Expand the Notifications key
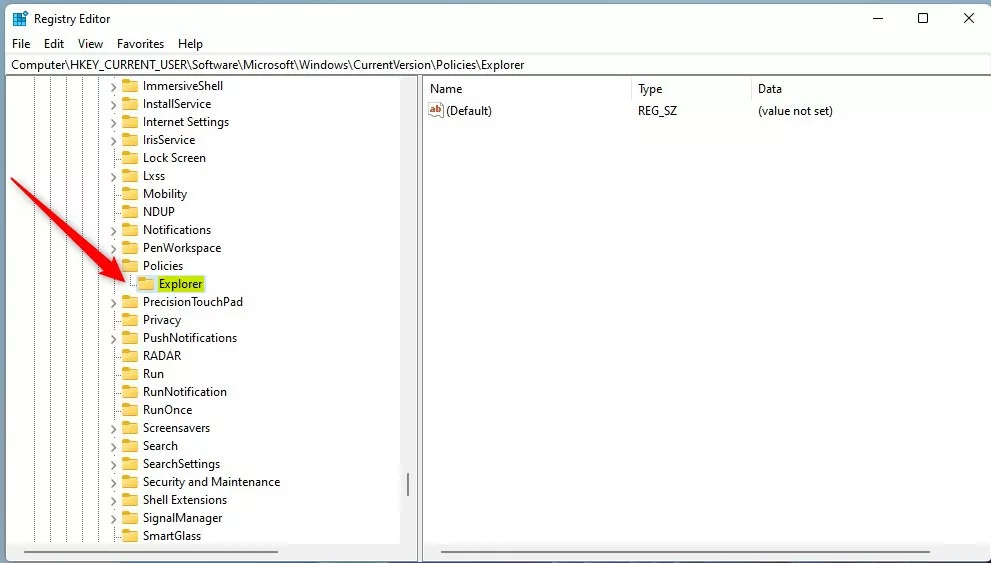Image resolution: width=991 pixels, height=563 pixels. [x=113, y=231]
